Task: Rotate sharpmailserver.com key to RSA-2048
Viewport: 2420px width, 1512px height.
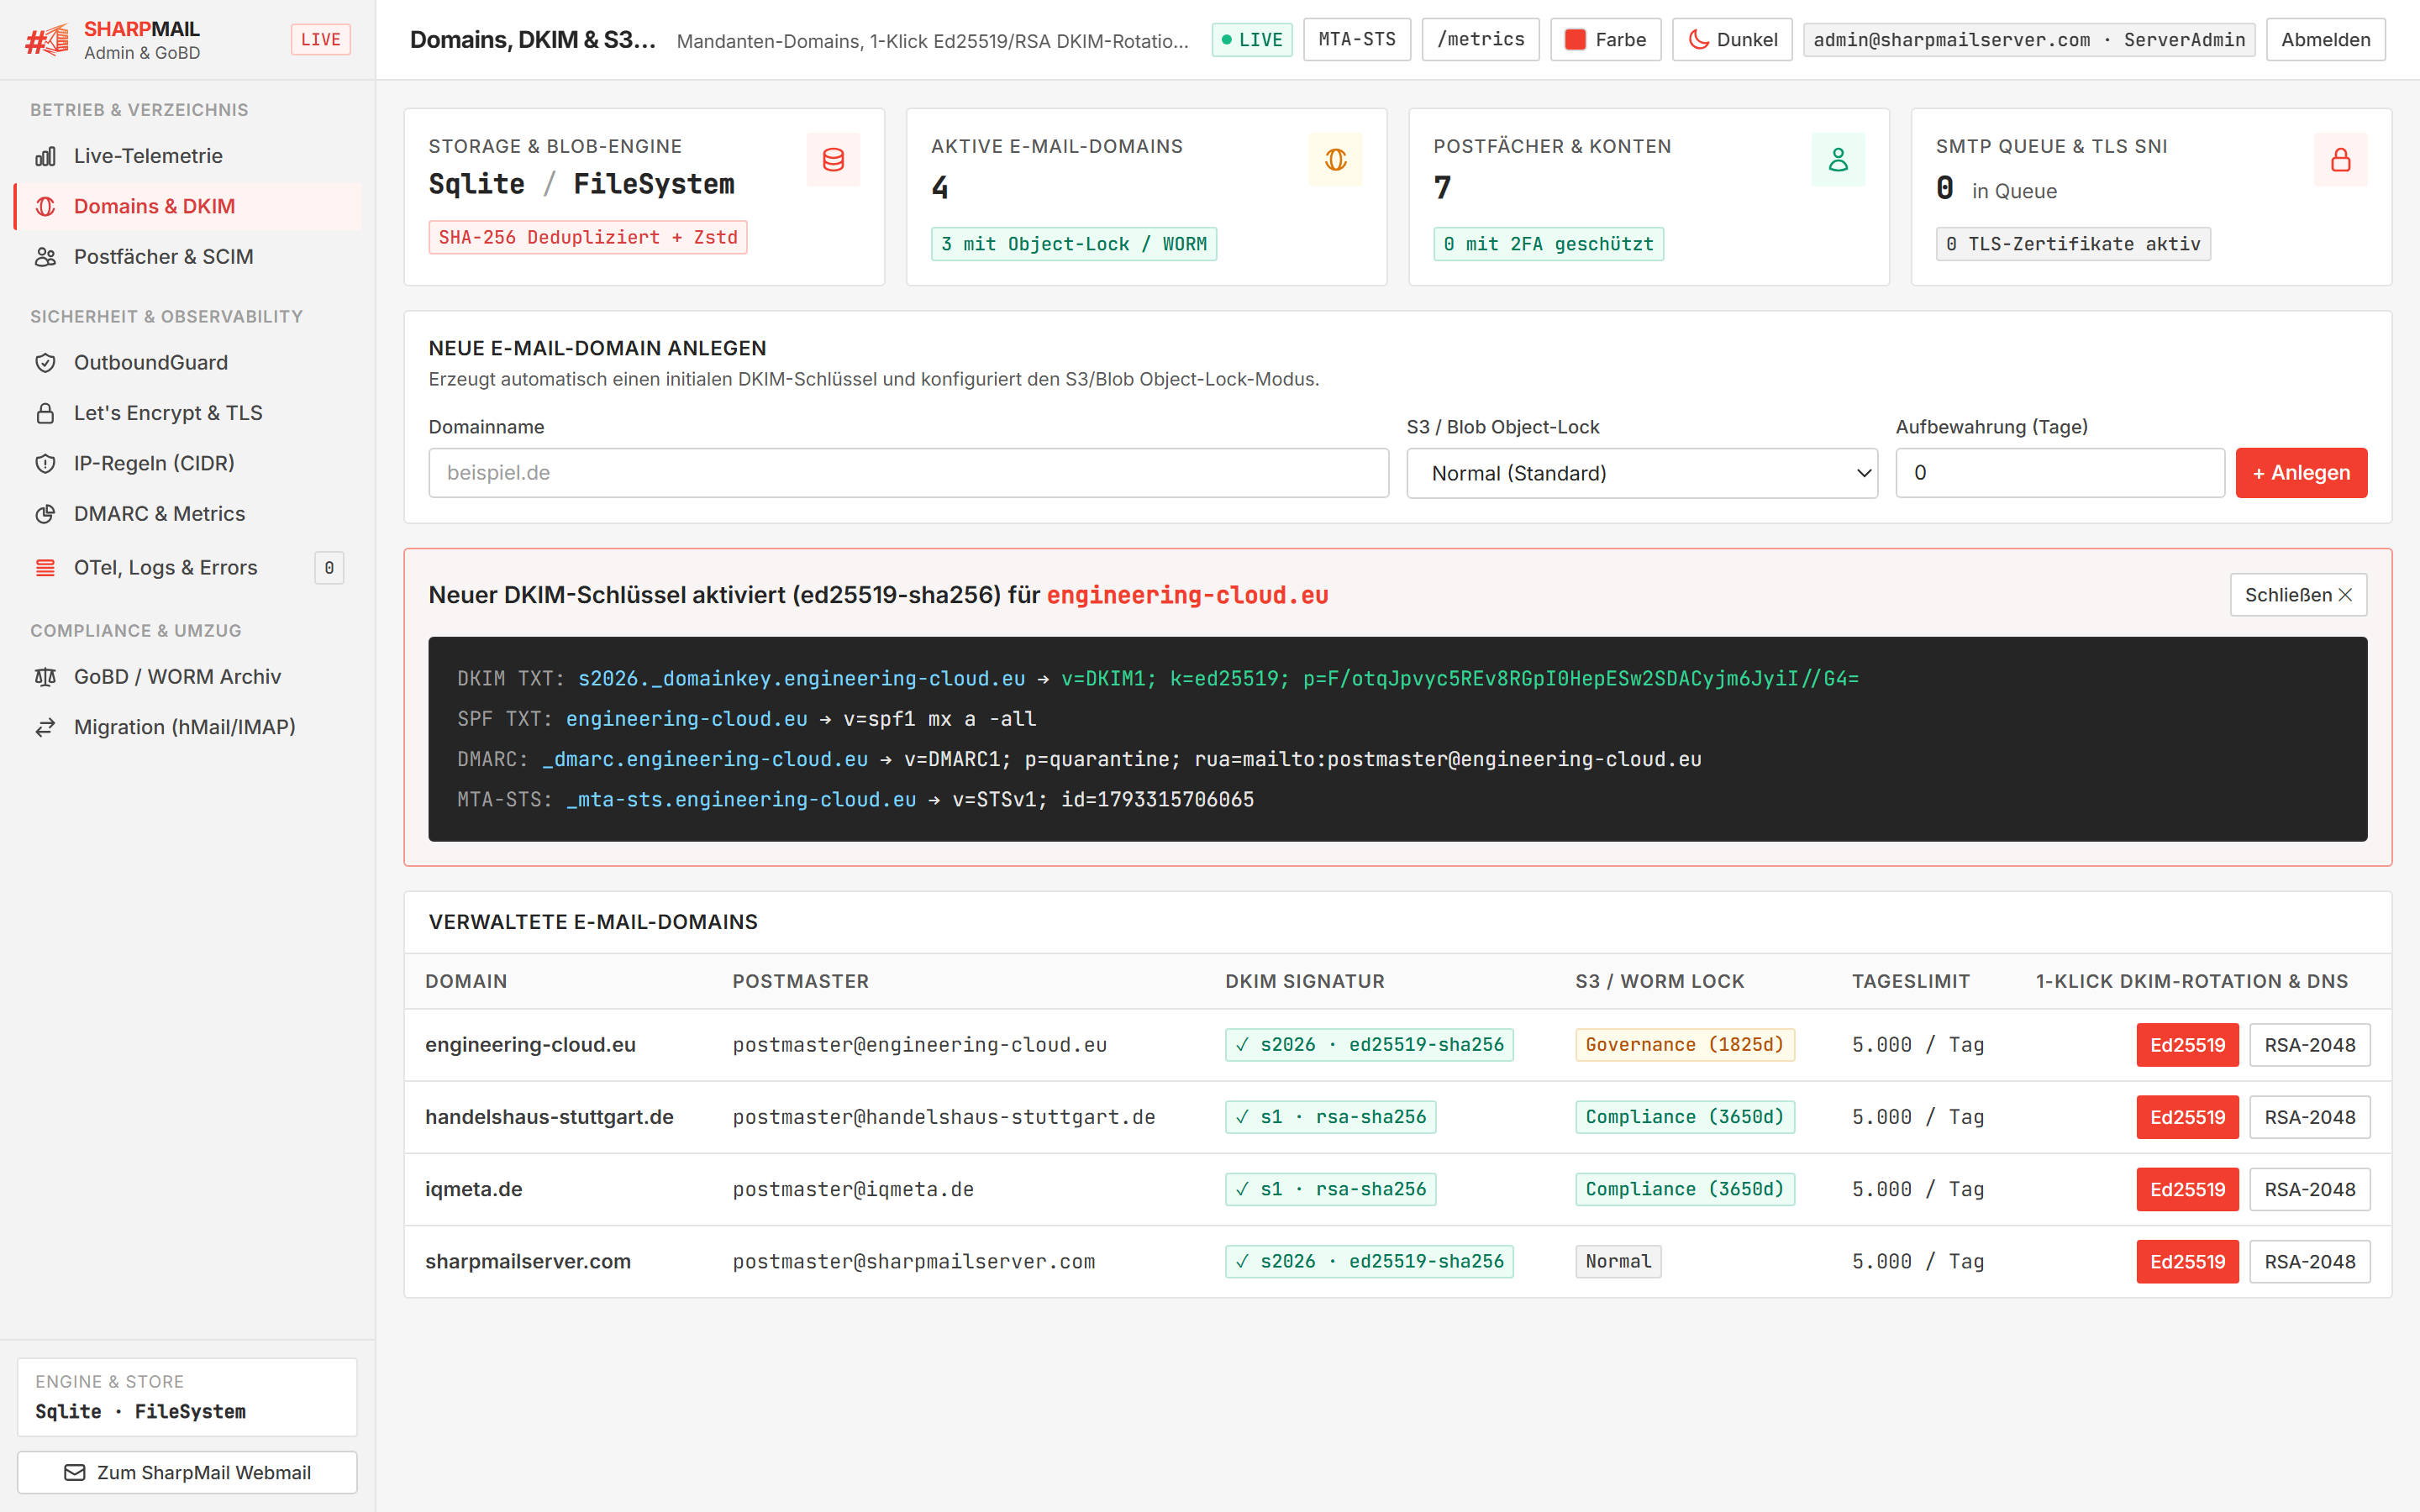Action: [x=2309, y=1262]
